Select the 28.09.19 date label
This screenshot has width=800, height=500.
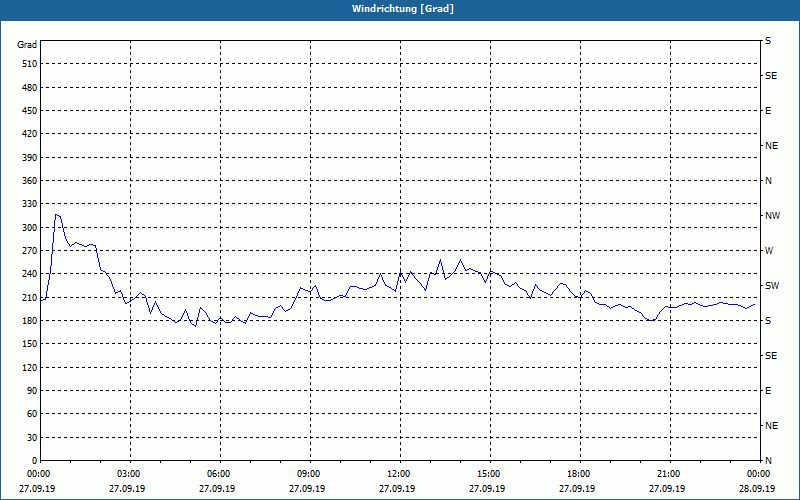[757, 489]
